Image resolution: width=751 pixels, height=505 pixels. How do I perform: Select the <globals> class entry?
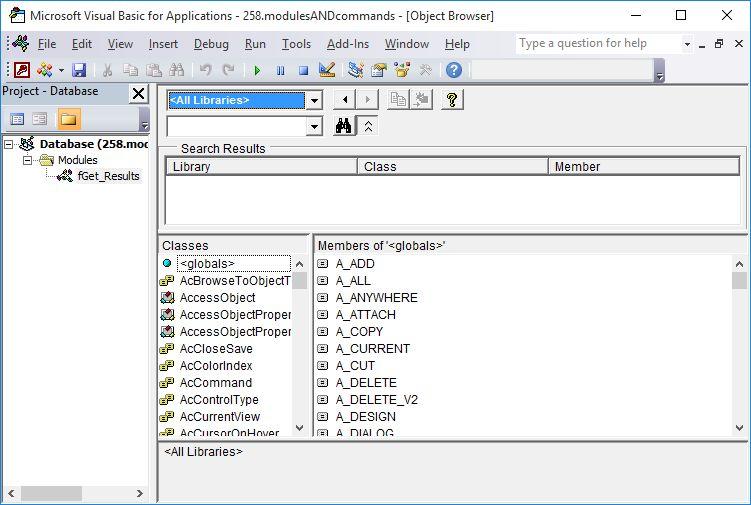(x=207, y=264)
